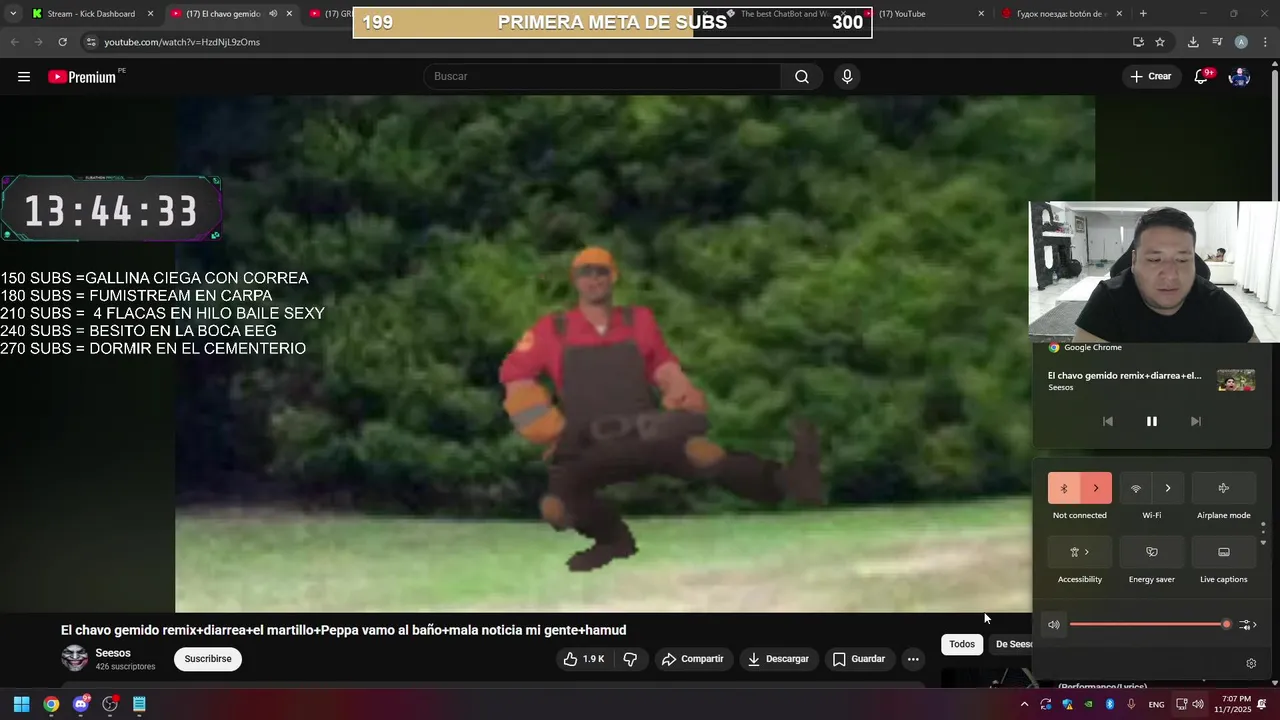
Task: Show hidden tray icons chevron
Action: [x=1024, y=704]
